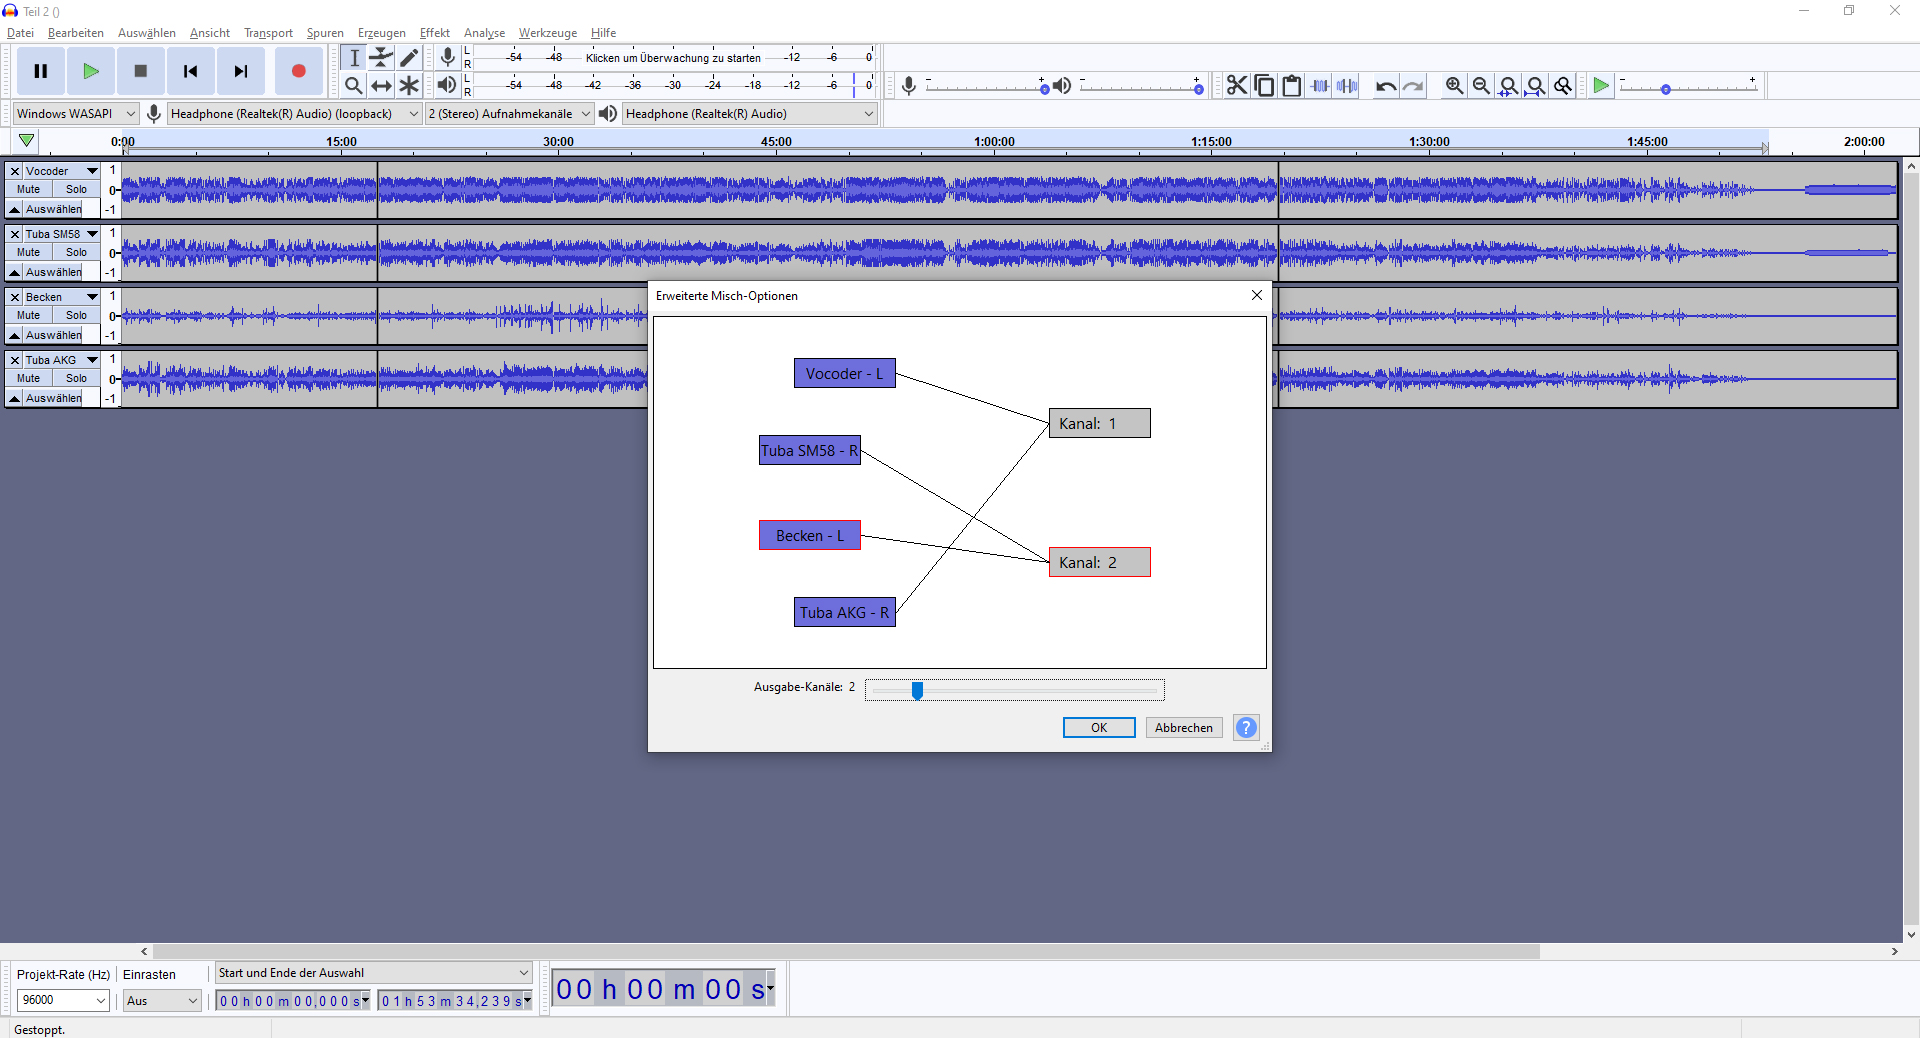This screenshot has height=1038, width=1920.
Task: Open the Spuren menu
Action: [325, 33]
